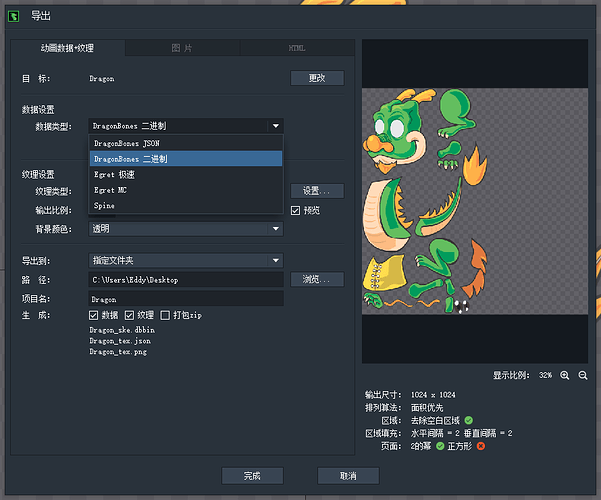Choose DragonBones 二进制 option in list
Screen dimensions: 601x500
coord(186,159)
